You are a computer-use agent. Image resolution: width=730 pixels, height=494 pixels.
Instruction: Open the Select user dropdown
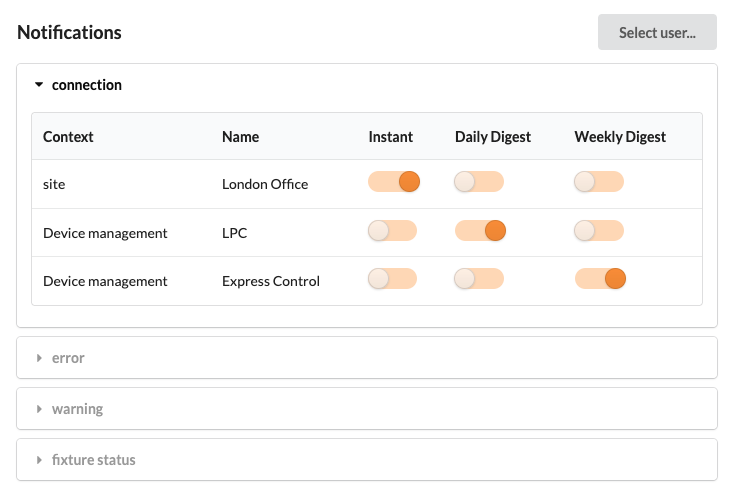[657, 32]
